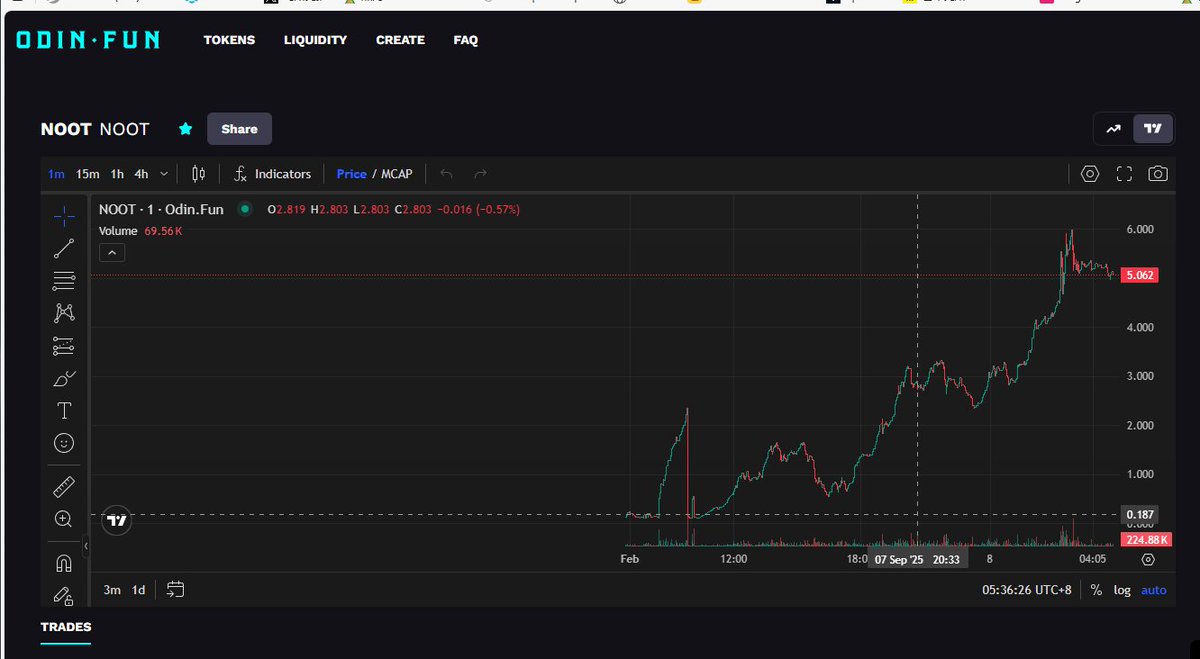Click the 07 Sep '25 20:33 time label

click(x=917, y=560)
